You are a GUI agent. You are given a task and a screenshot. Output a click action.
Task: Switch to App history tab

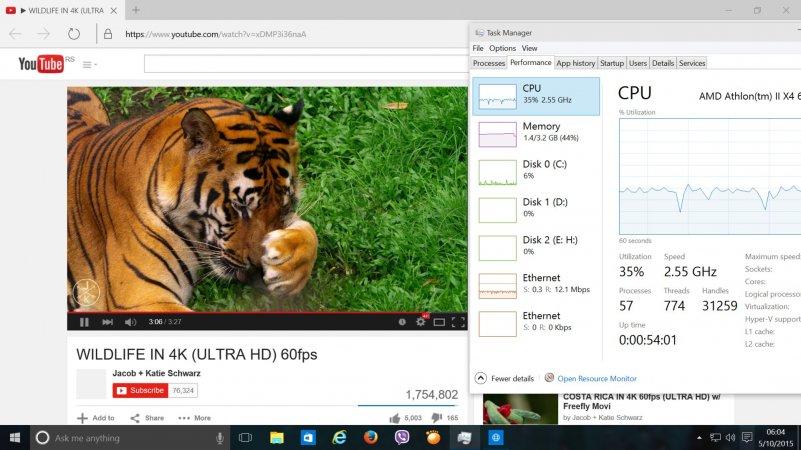tap(576, 63)
